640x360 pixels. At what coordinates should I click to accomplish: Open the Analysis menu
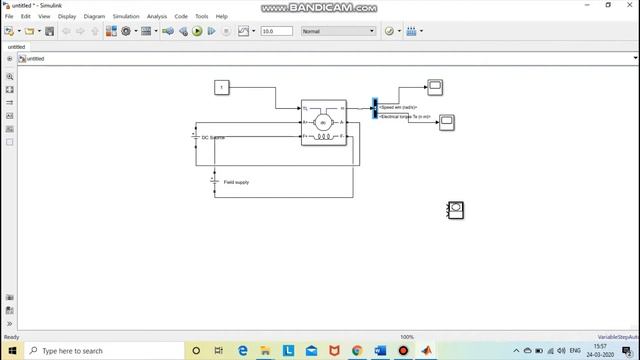click(x=157, y=16)
